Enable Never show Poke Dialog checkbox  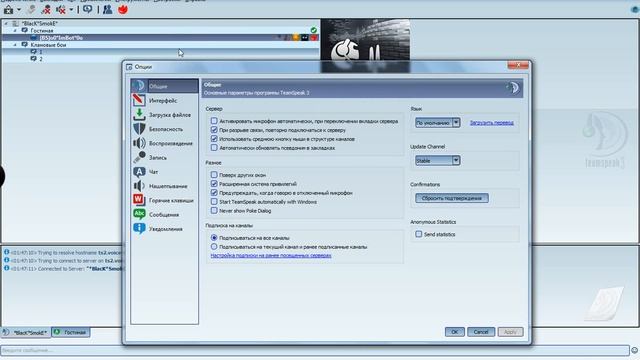point(214,211)
